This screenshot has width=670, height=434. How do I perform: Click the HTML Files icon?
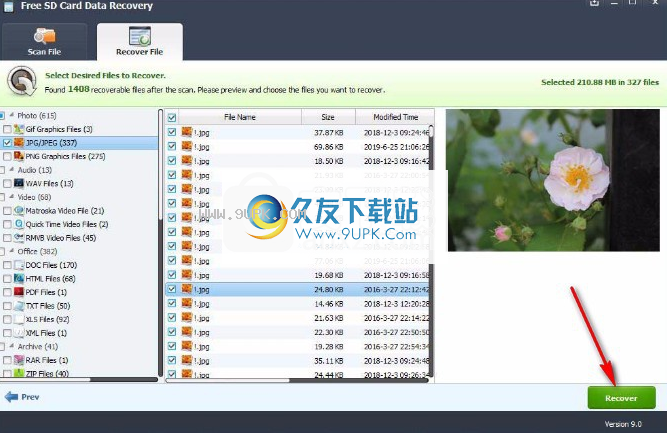point(19,279)
